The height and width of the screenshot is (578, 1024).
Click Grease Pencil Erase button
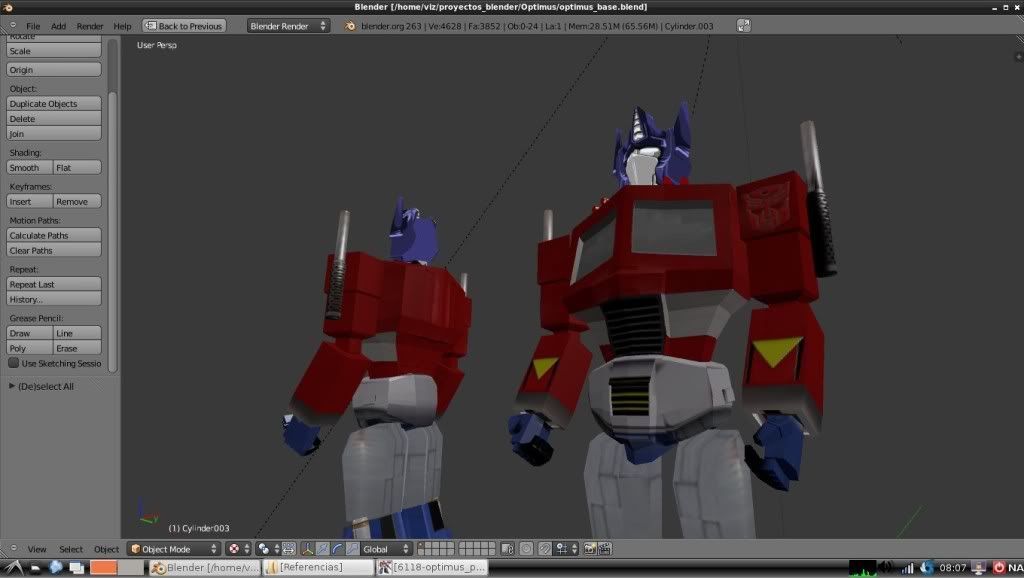click(x=77, y=348)
